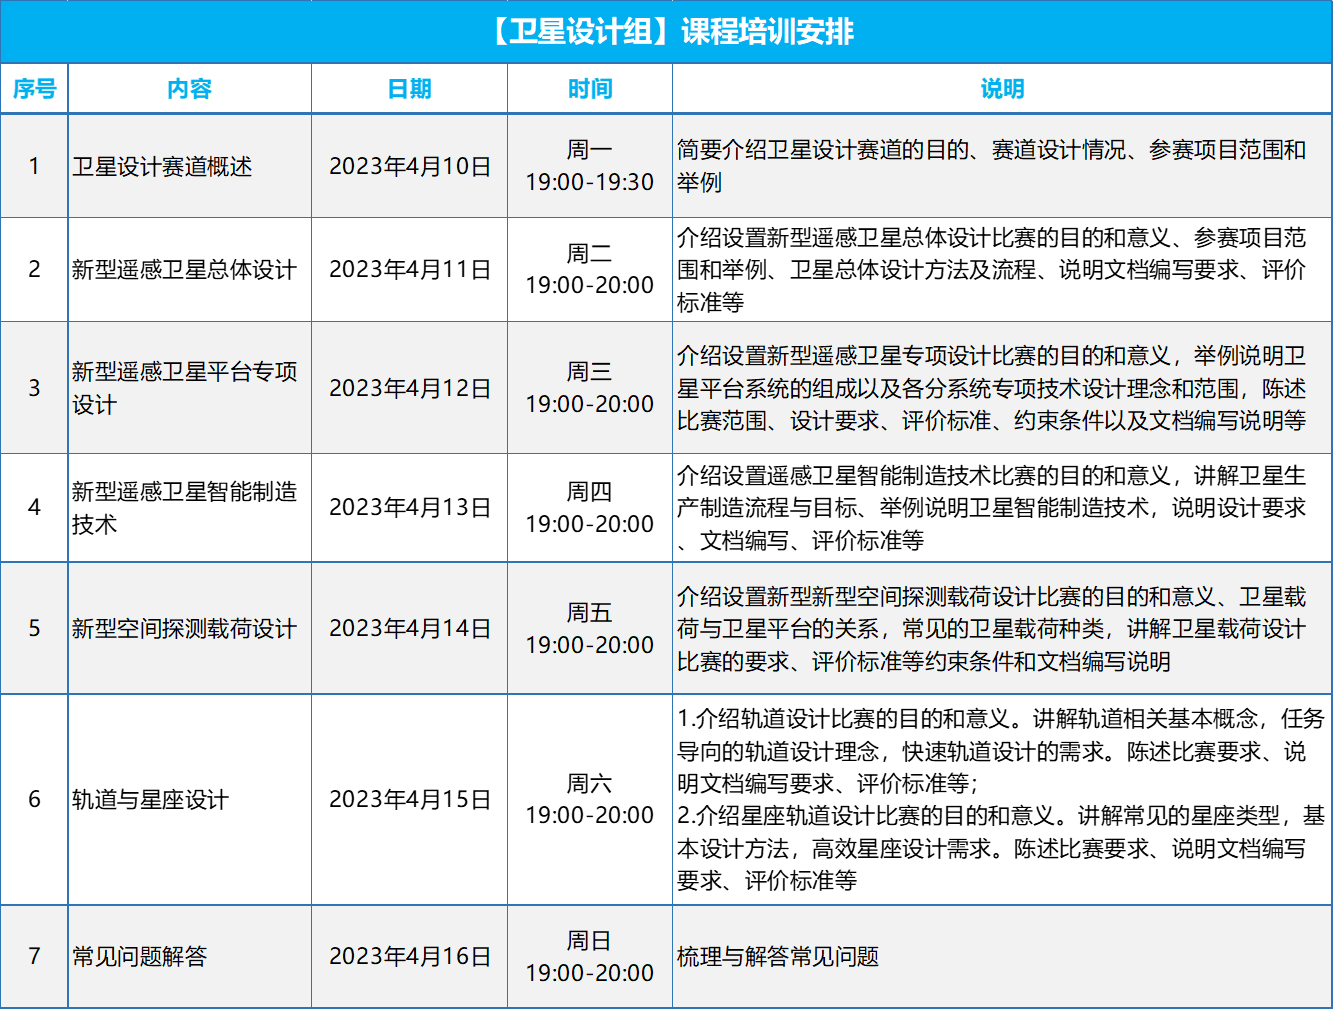Click the description starting with 介绍设置新型遥感卫星

click(x=990, y=388)
